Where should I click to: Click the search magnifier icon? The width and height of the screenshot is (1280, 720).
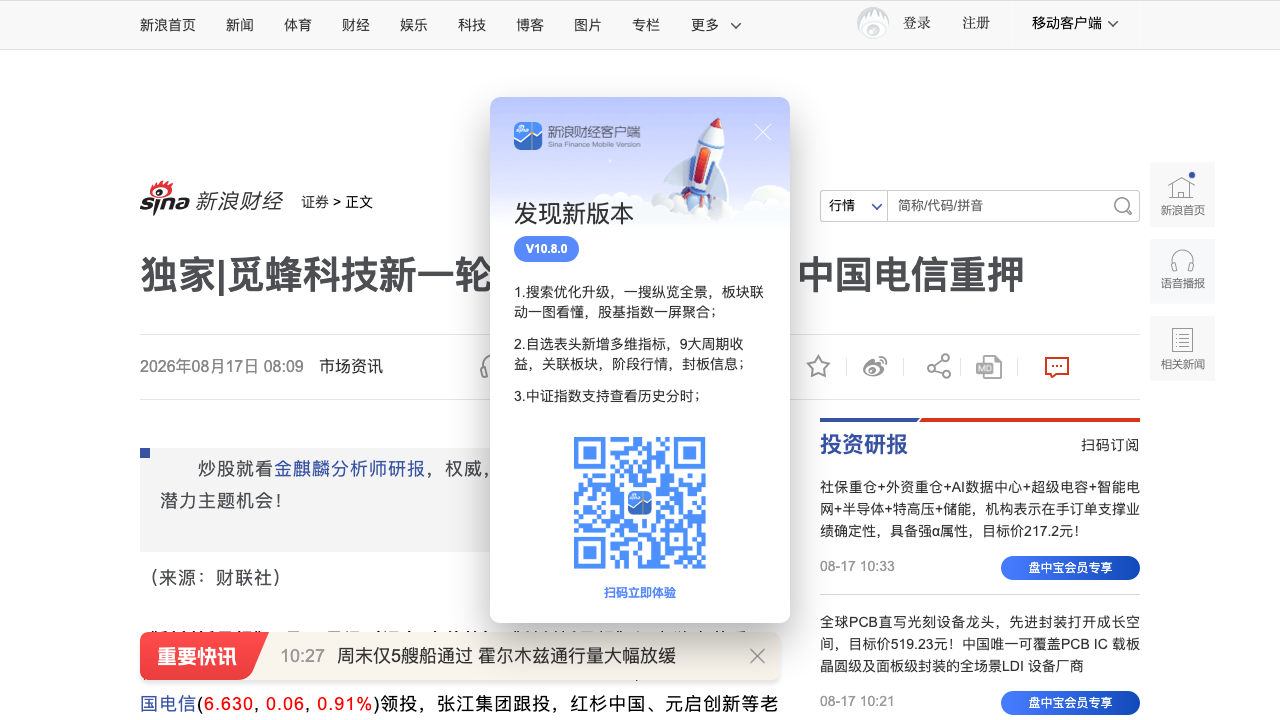(1123, 206)
